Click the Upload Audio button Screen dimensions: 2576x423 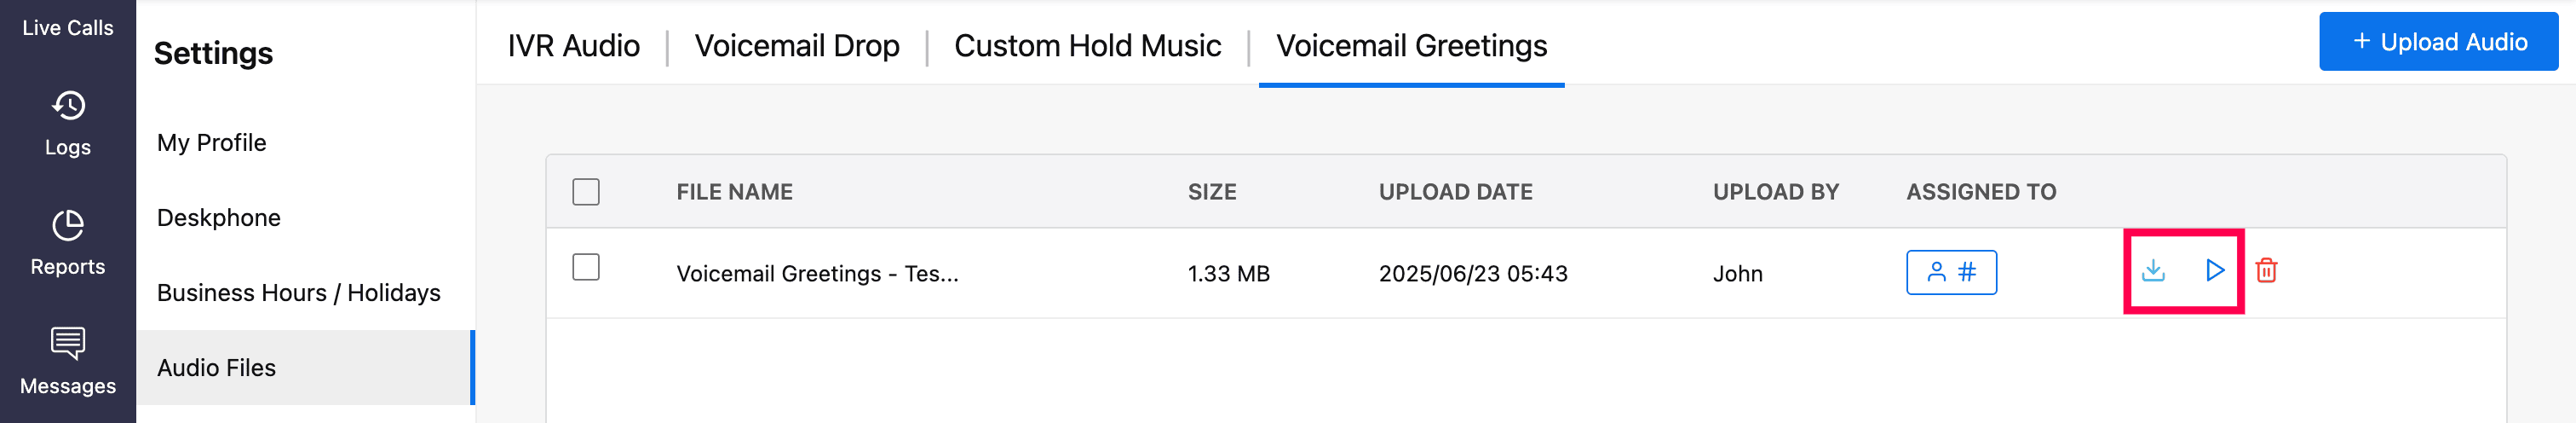click(x=2438, y=42)
